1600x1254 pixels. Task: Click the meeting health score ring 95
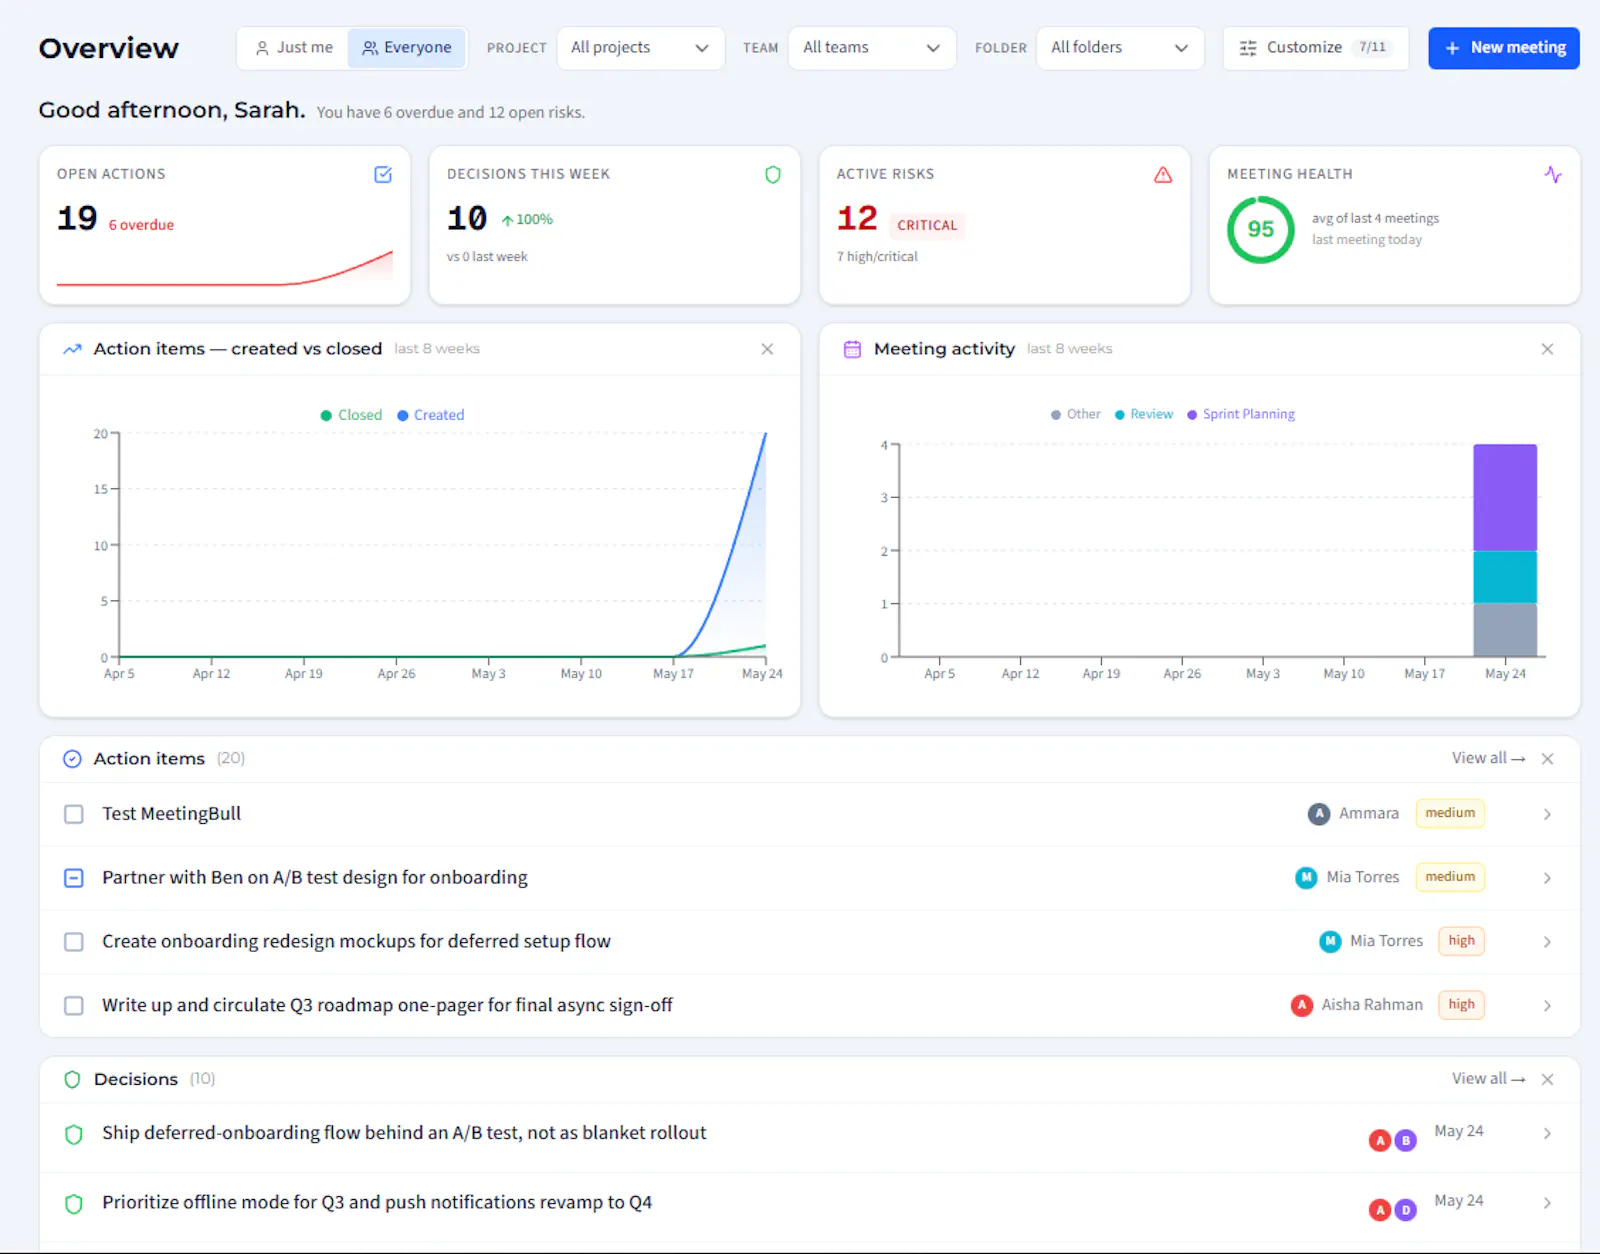(1261, 230)
